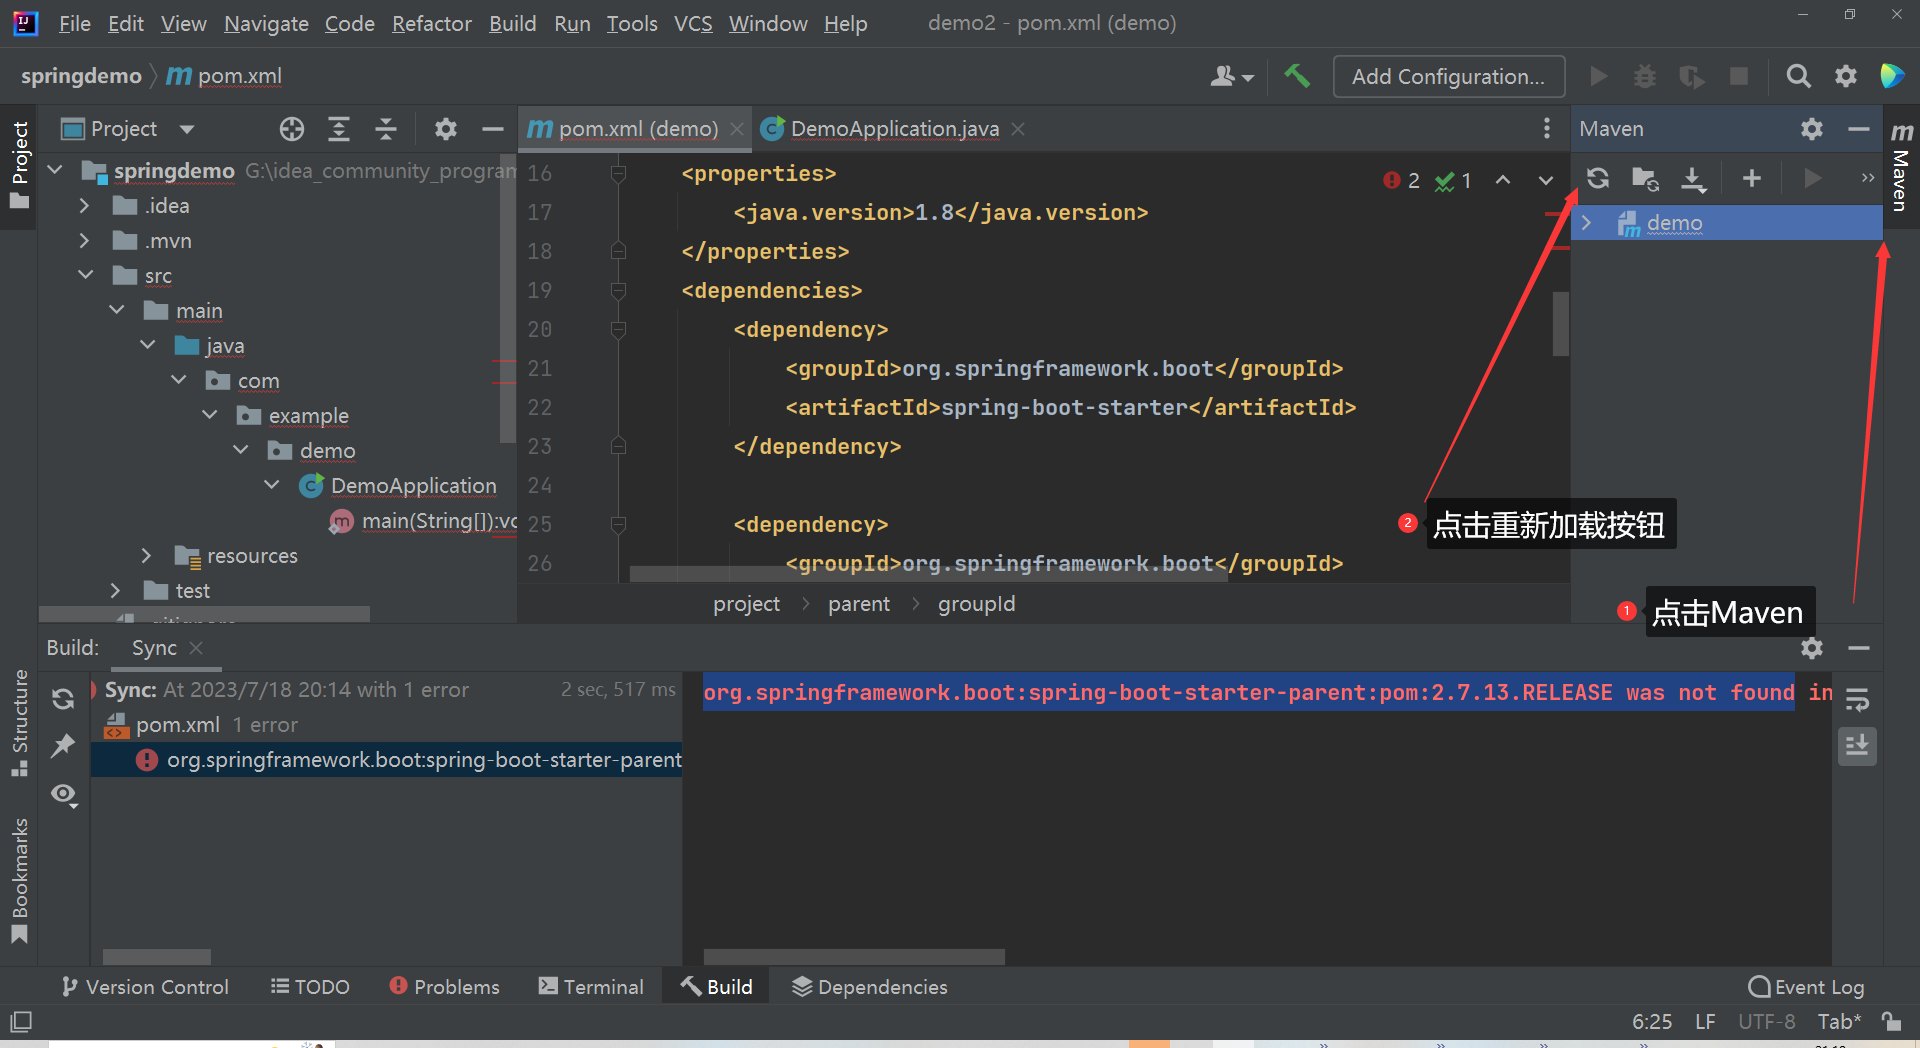Open the Problems tool window

[444, 987]
